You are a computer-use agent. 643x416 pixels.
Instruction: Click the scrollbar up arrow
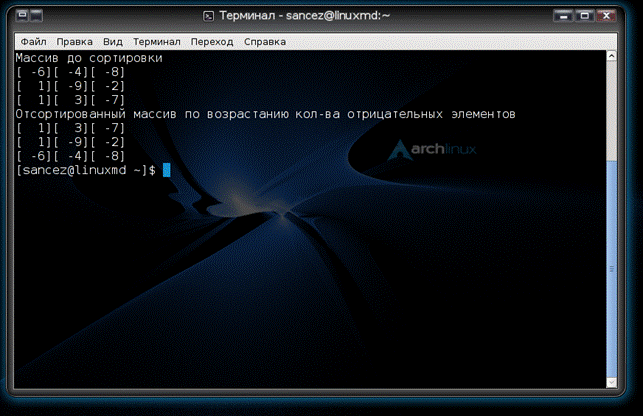(x=611, y=56)
